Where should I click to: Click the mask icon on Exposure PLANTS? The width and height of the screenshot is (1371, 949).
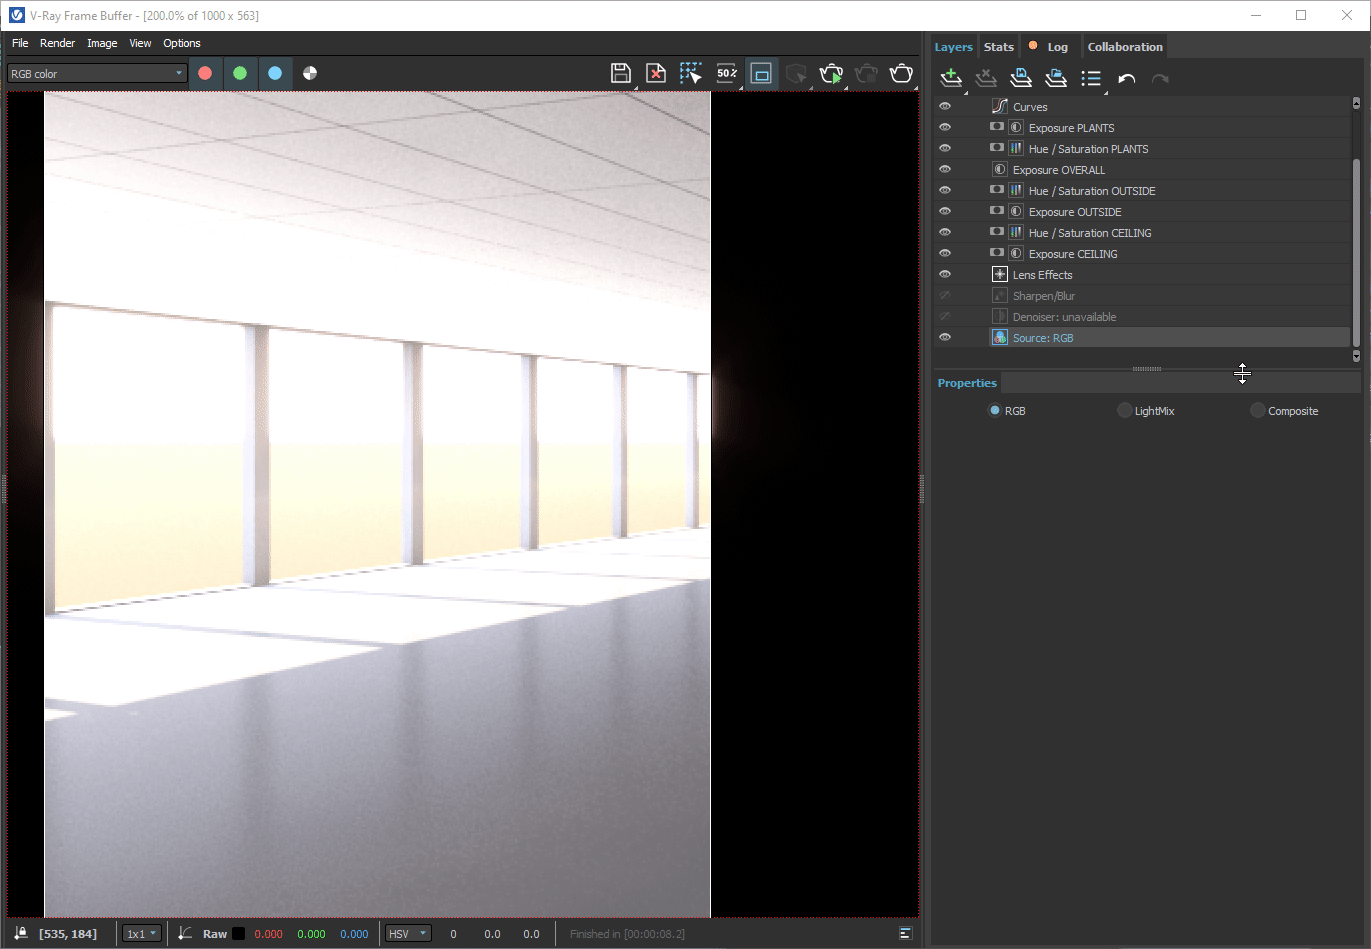click(996, 127)
